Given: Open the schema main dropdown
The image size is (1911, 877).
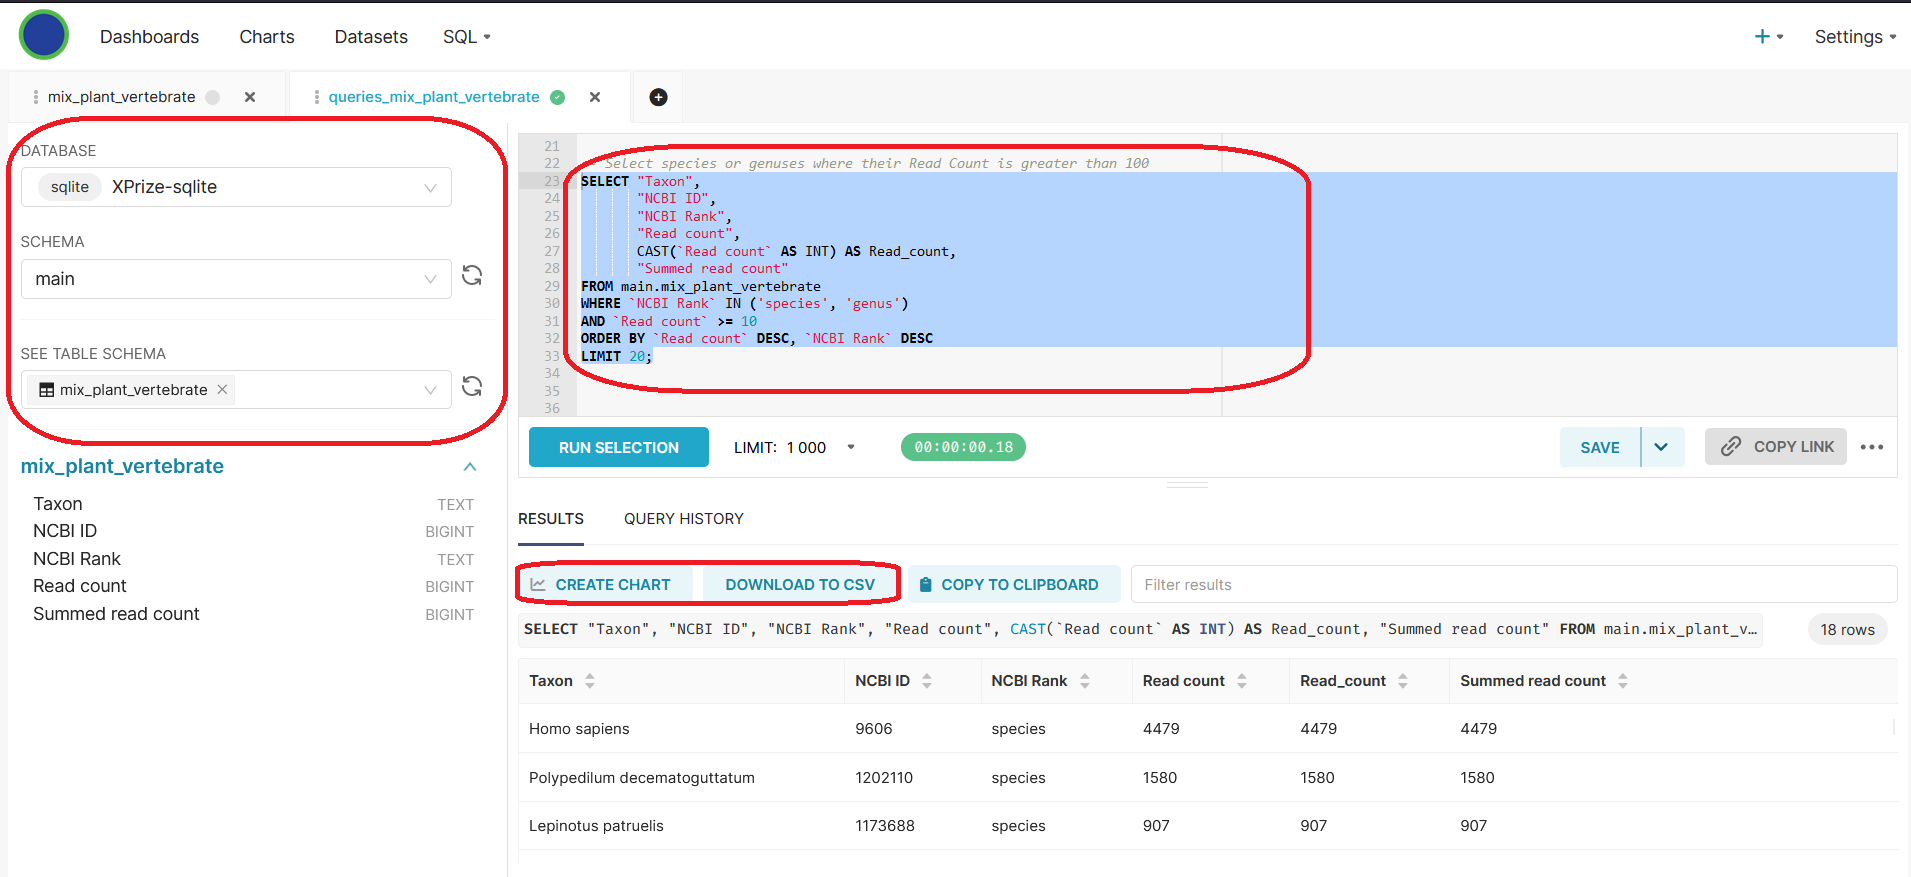Looking at the screenshot, I should 236,279.
